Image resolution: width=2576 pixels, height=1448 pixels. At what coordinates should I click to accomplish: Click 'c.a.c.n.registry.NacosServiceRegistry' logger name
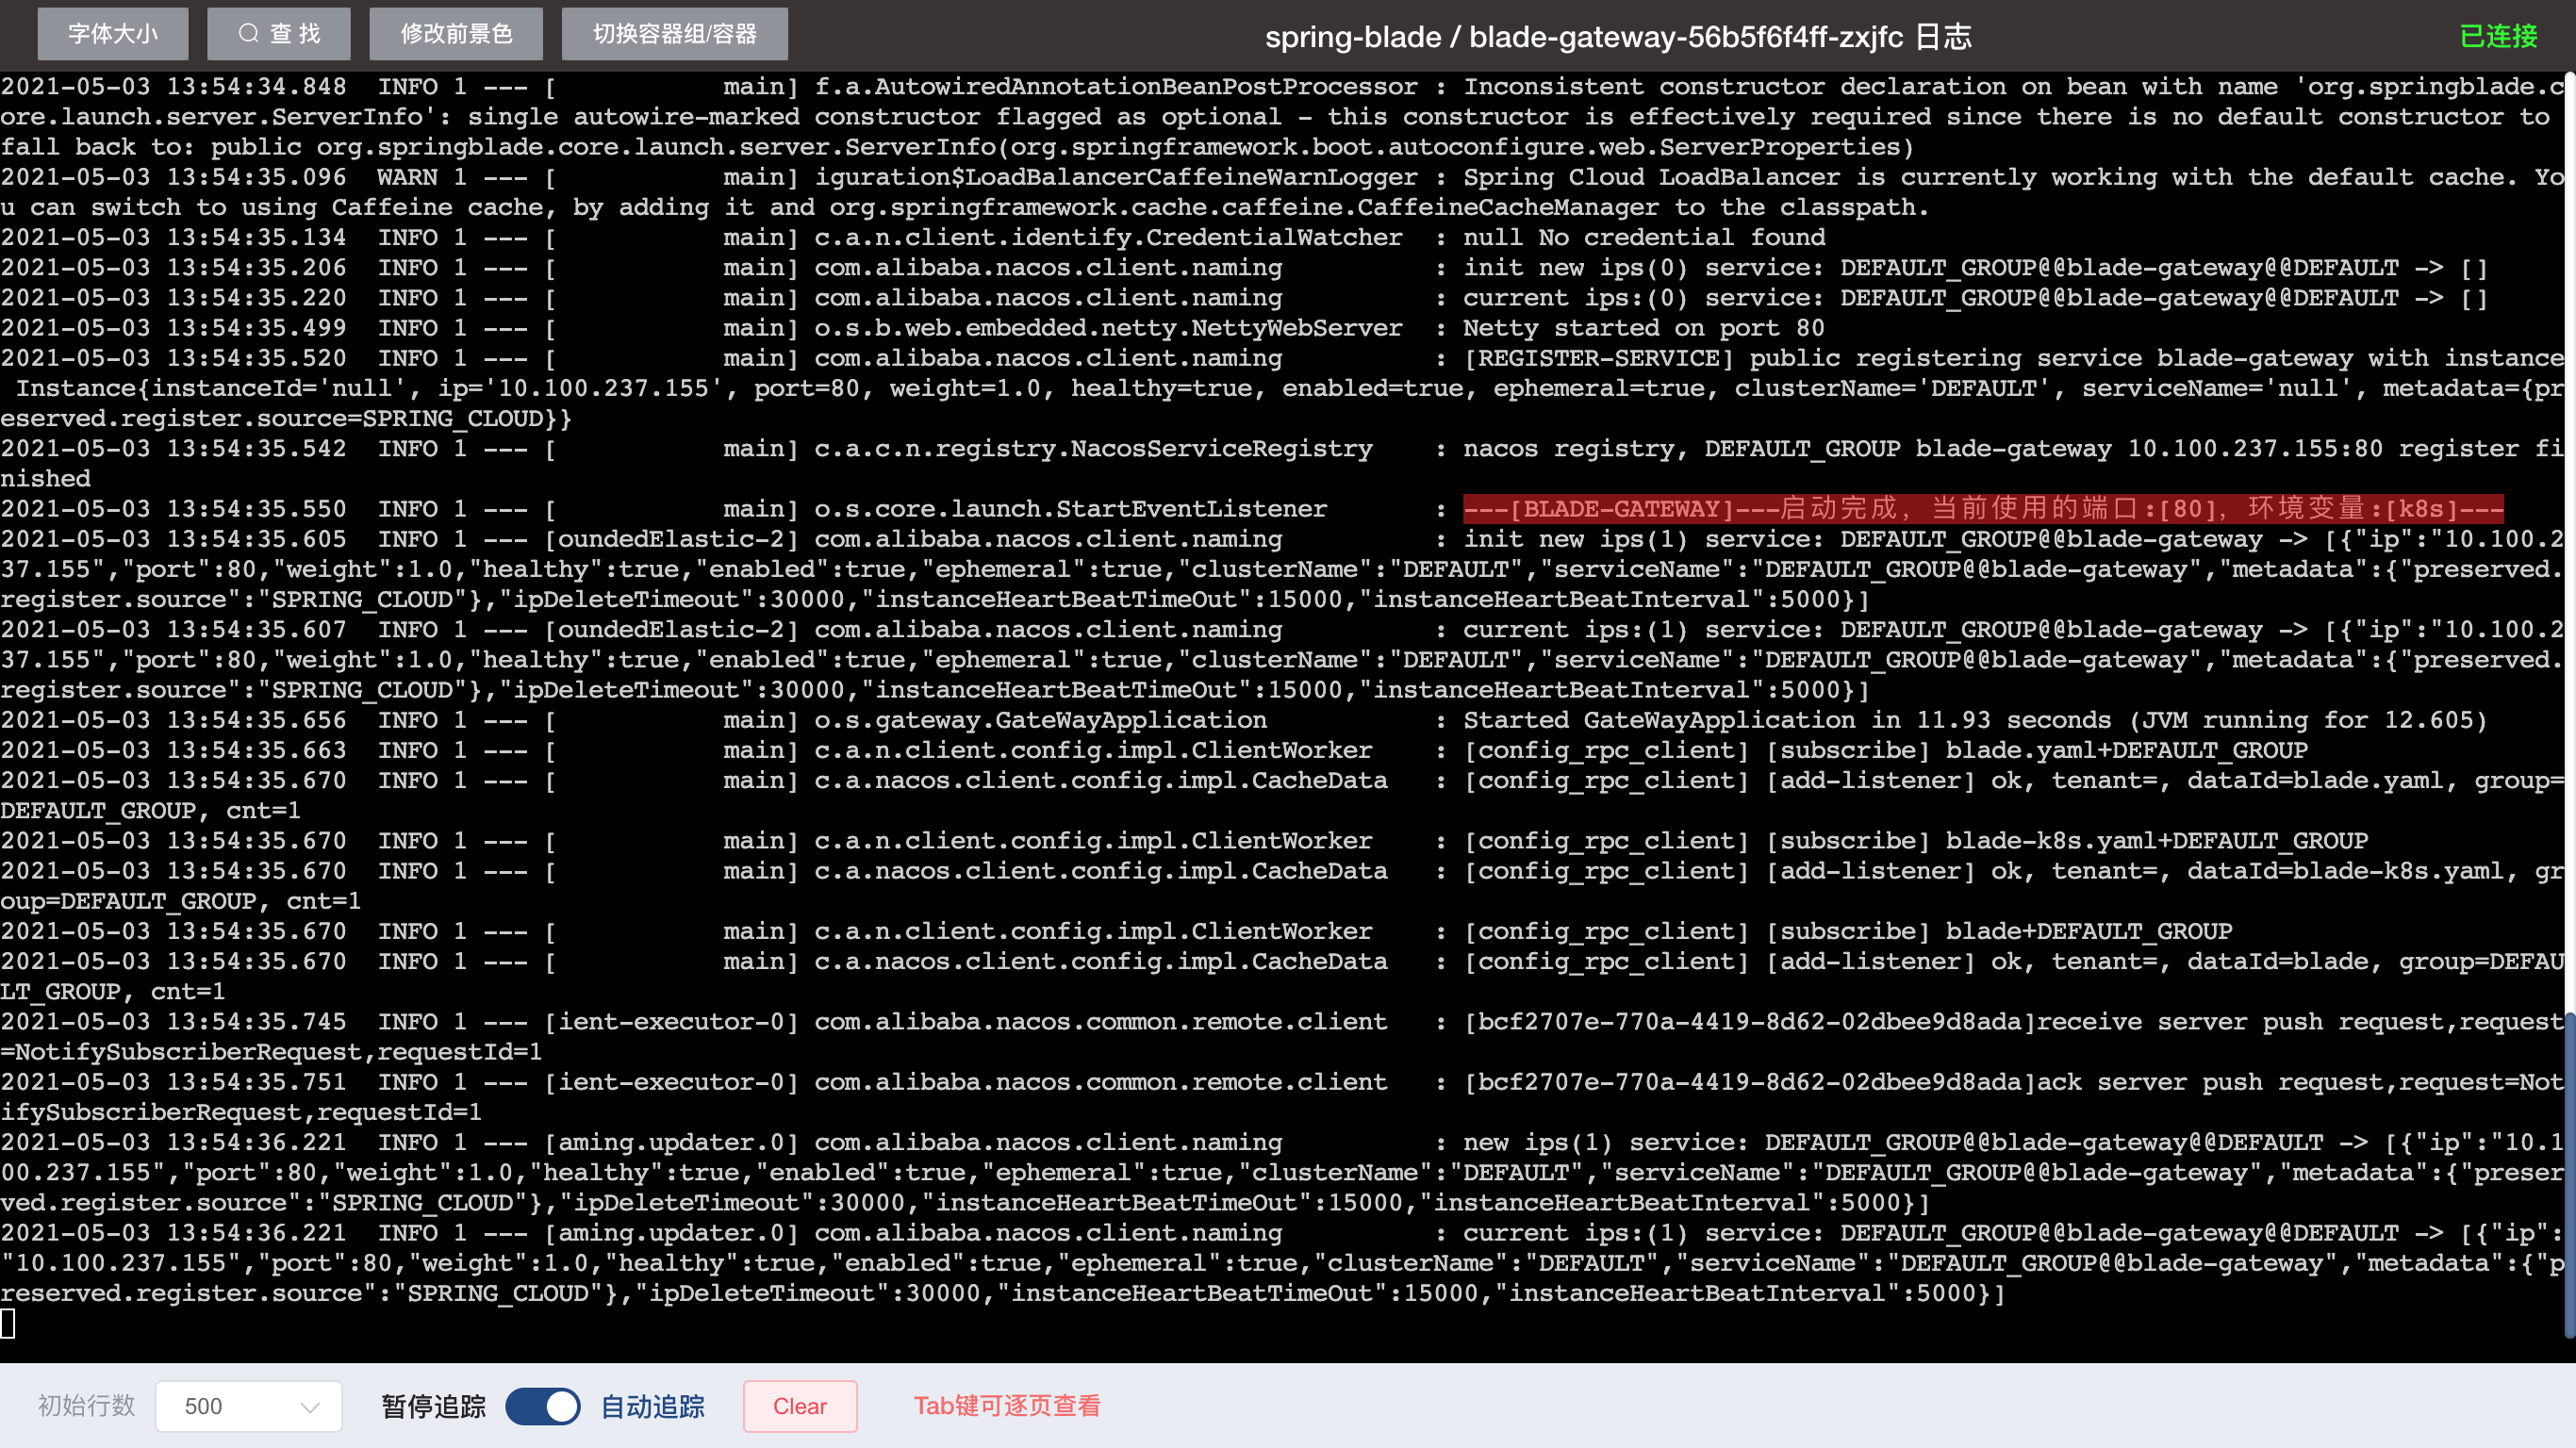click(1093, 448)
